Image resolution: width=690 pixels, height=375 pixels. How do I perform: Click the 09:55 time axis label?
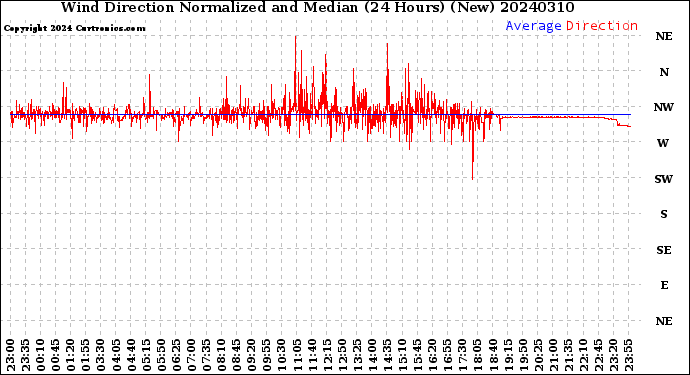click(267, 356)
